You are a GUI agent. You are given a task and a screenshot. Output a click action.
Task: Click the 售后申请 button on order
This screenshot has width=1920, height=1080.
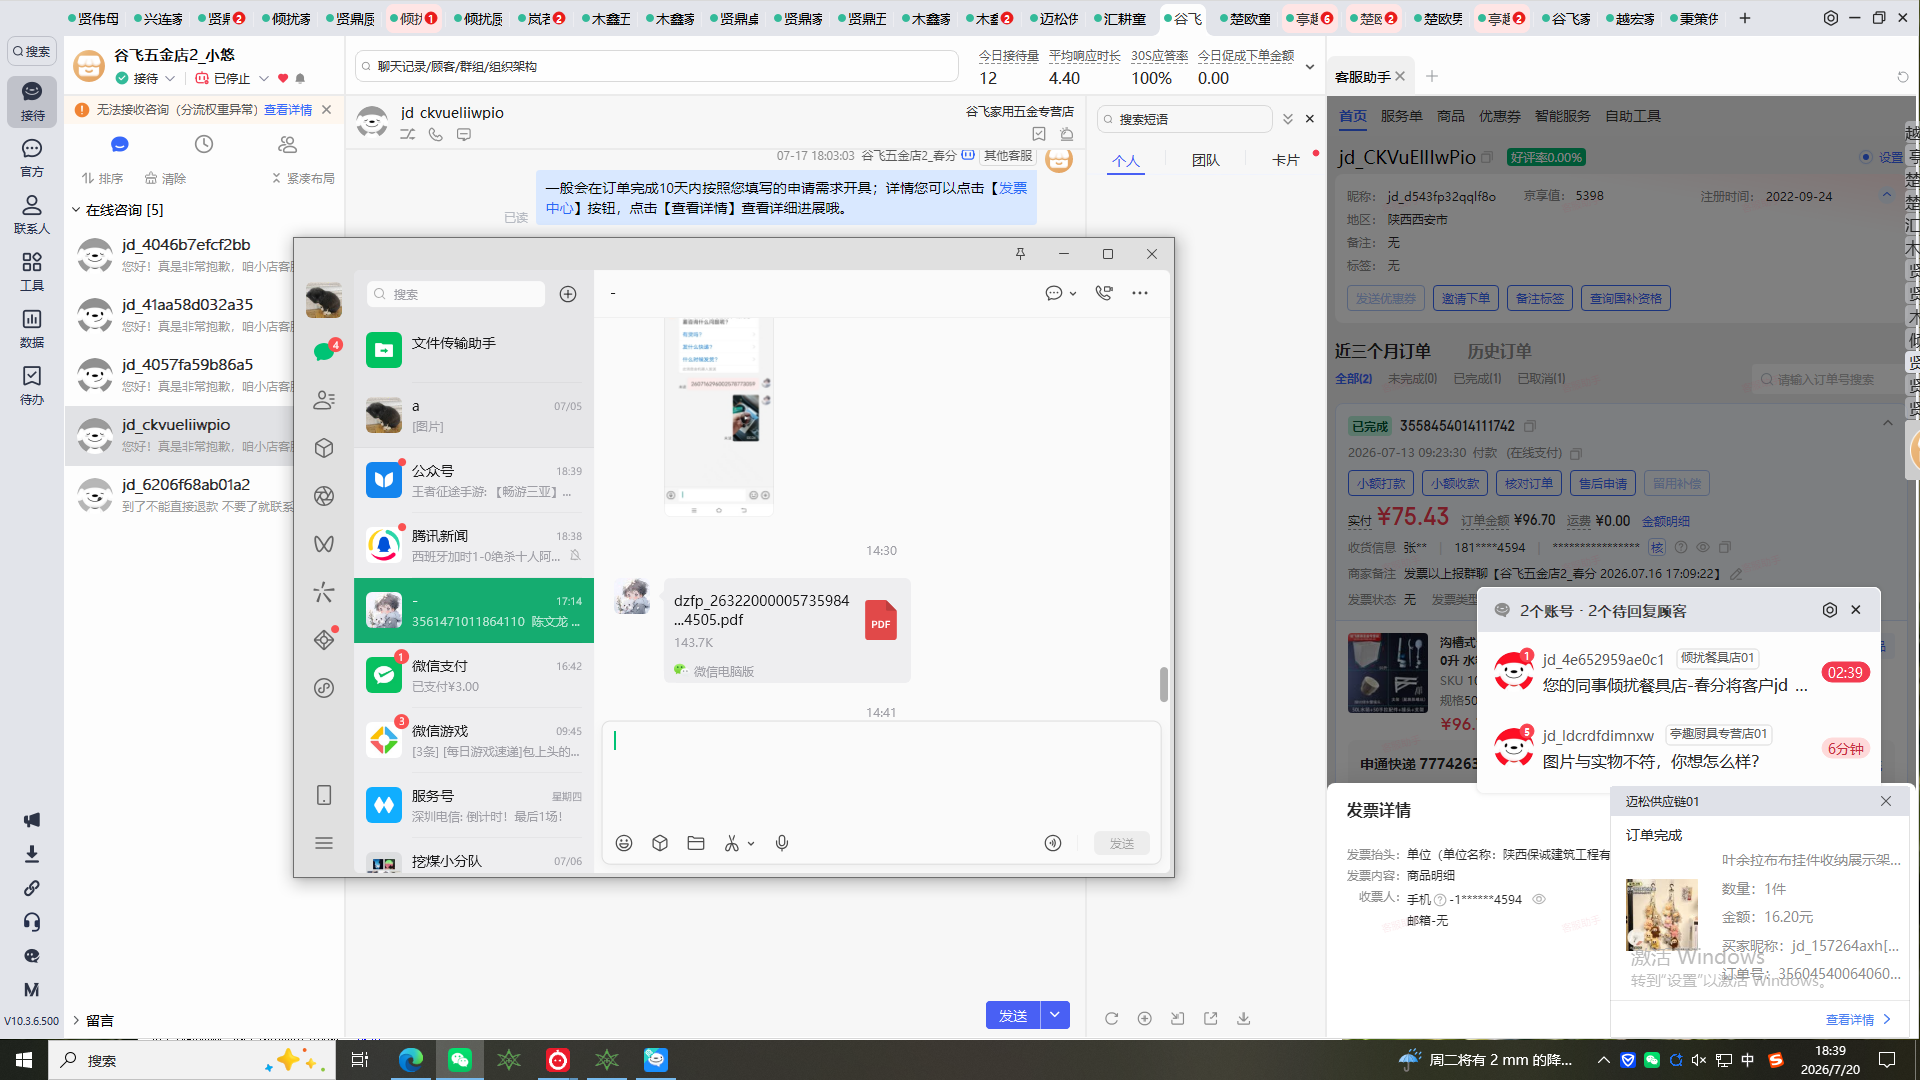(1603, 483)
